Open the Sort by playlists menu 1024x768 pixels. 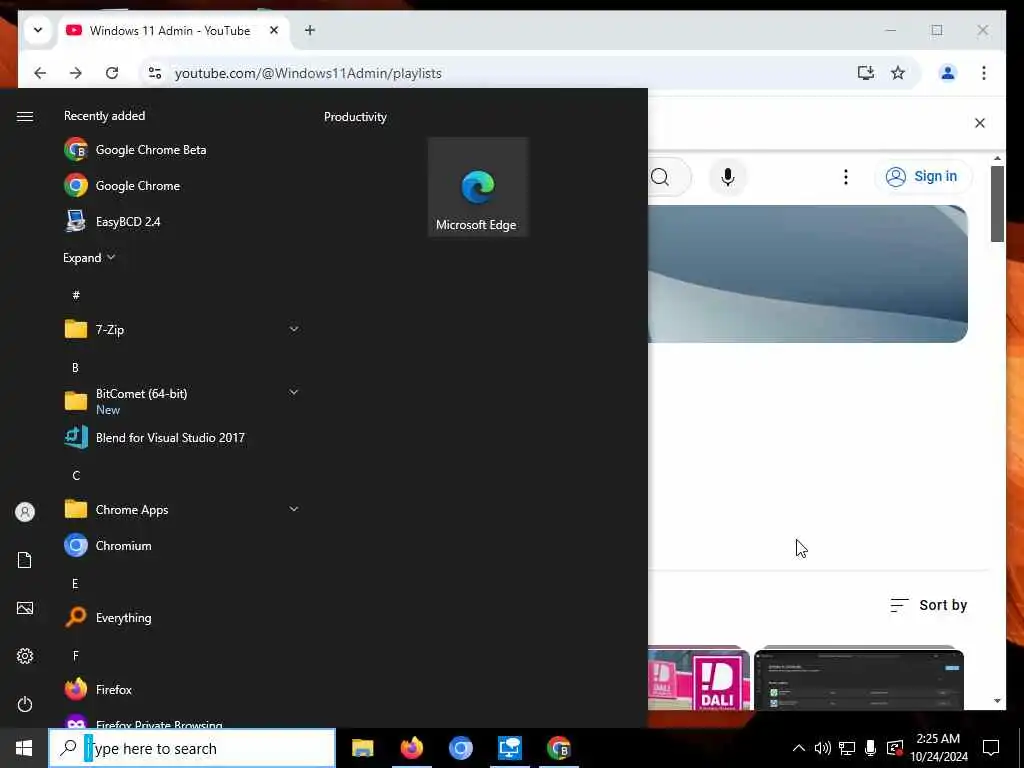click(x=928, y=605)
